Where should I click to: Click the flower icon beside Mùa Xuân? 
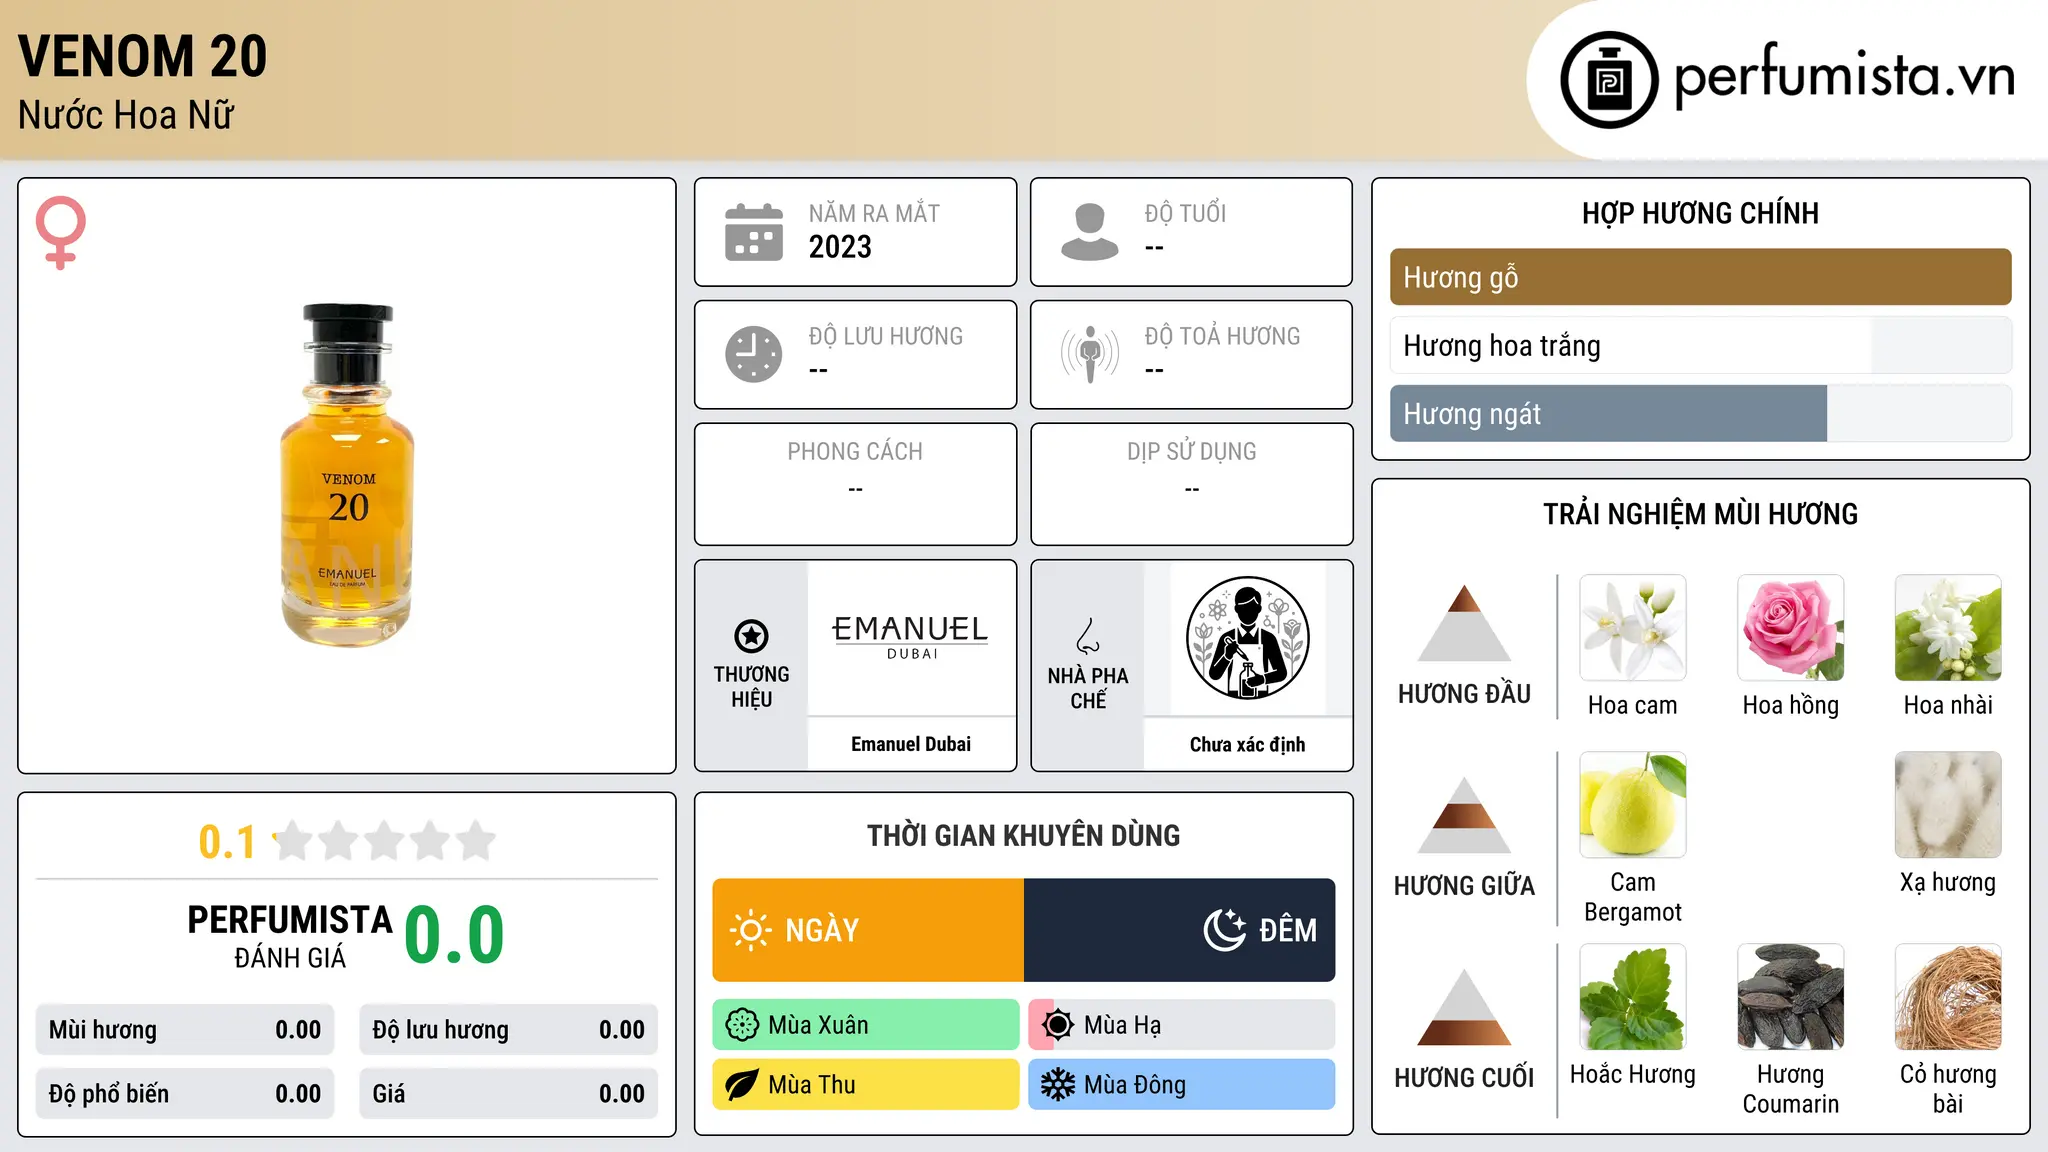click(742, 1025)
